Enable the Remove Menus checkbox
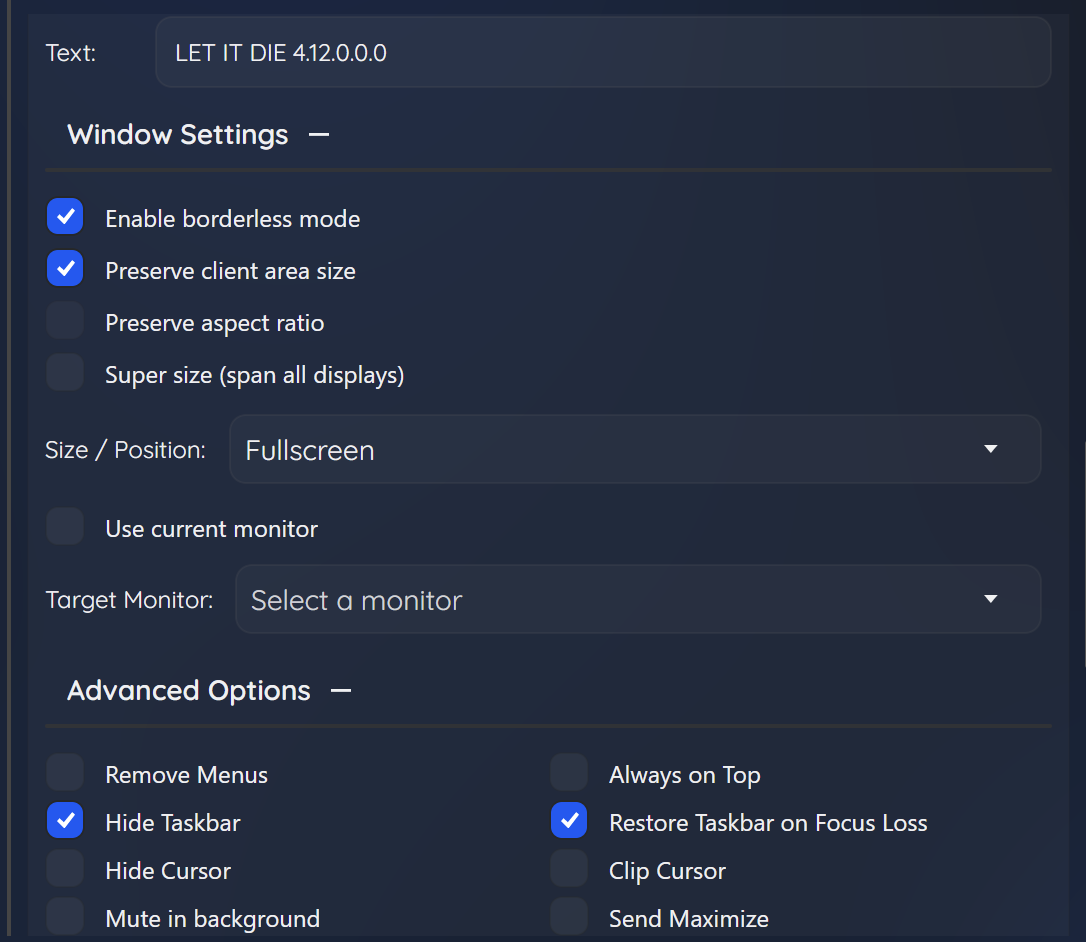The height and width of the screenshot is (942, 1086). 65,774
